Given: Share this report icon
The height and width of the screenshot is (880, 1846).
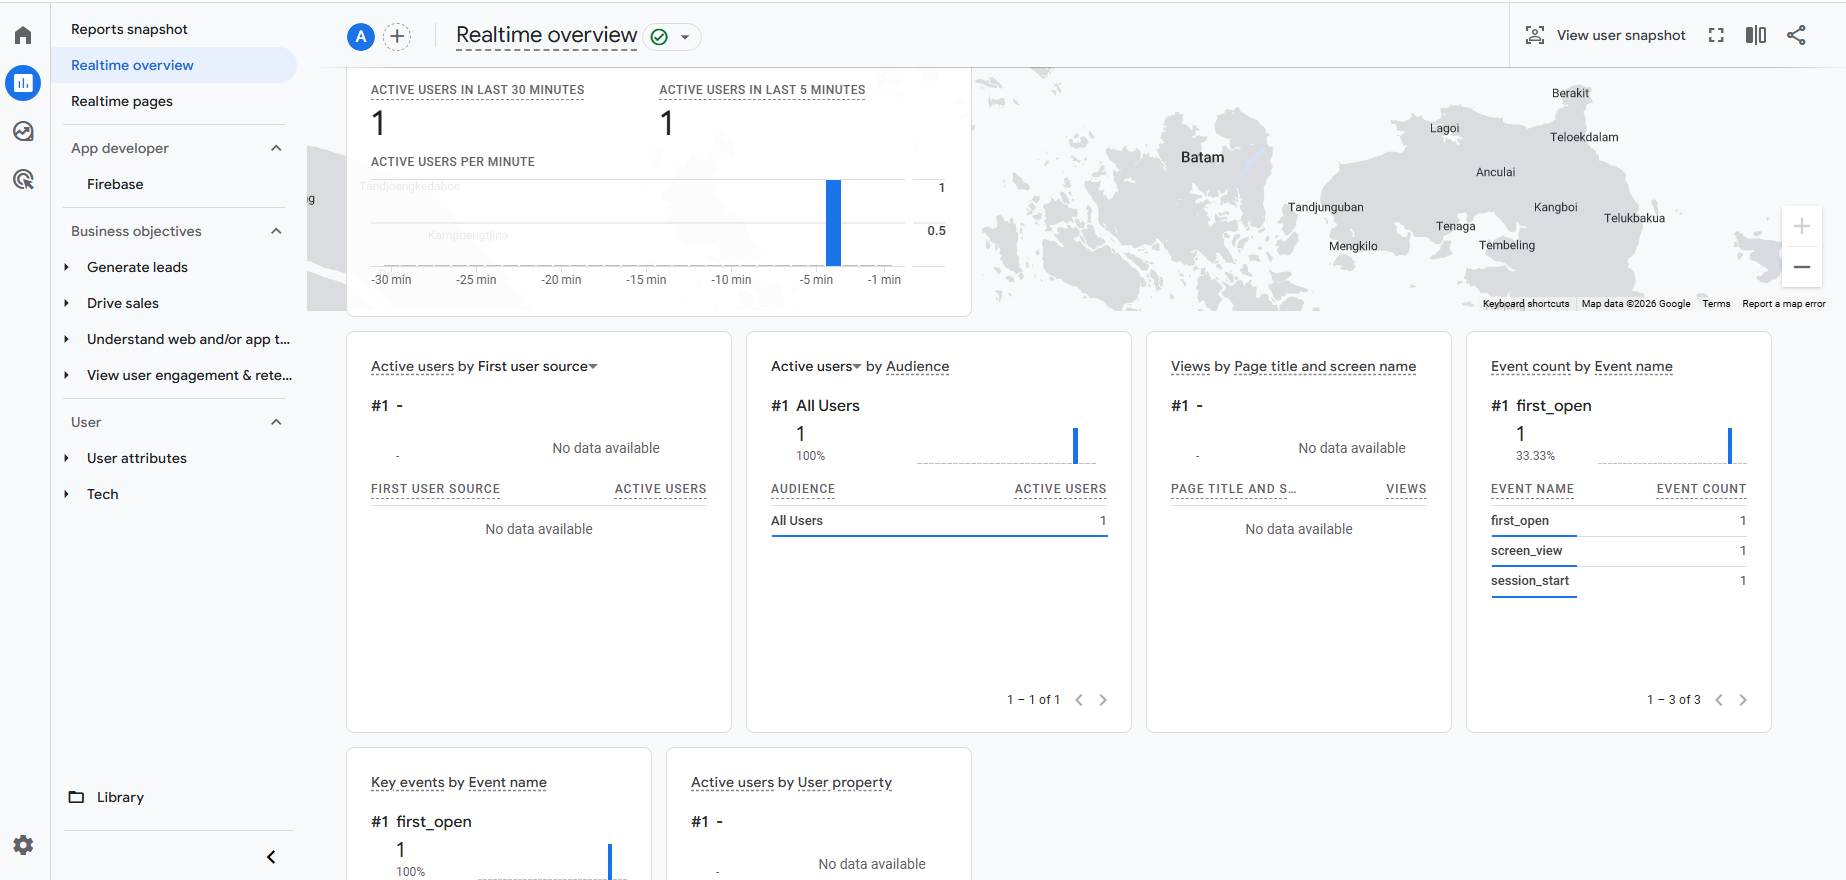Looking at the screenshot, I should (x=1796, y=35).
